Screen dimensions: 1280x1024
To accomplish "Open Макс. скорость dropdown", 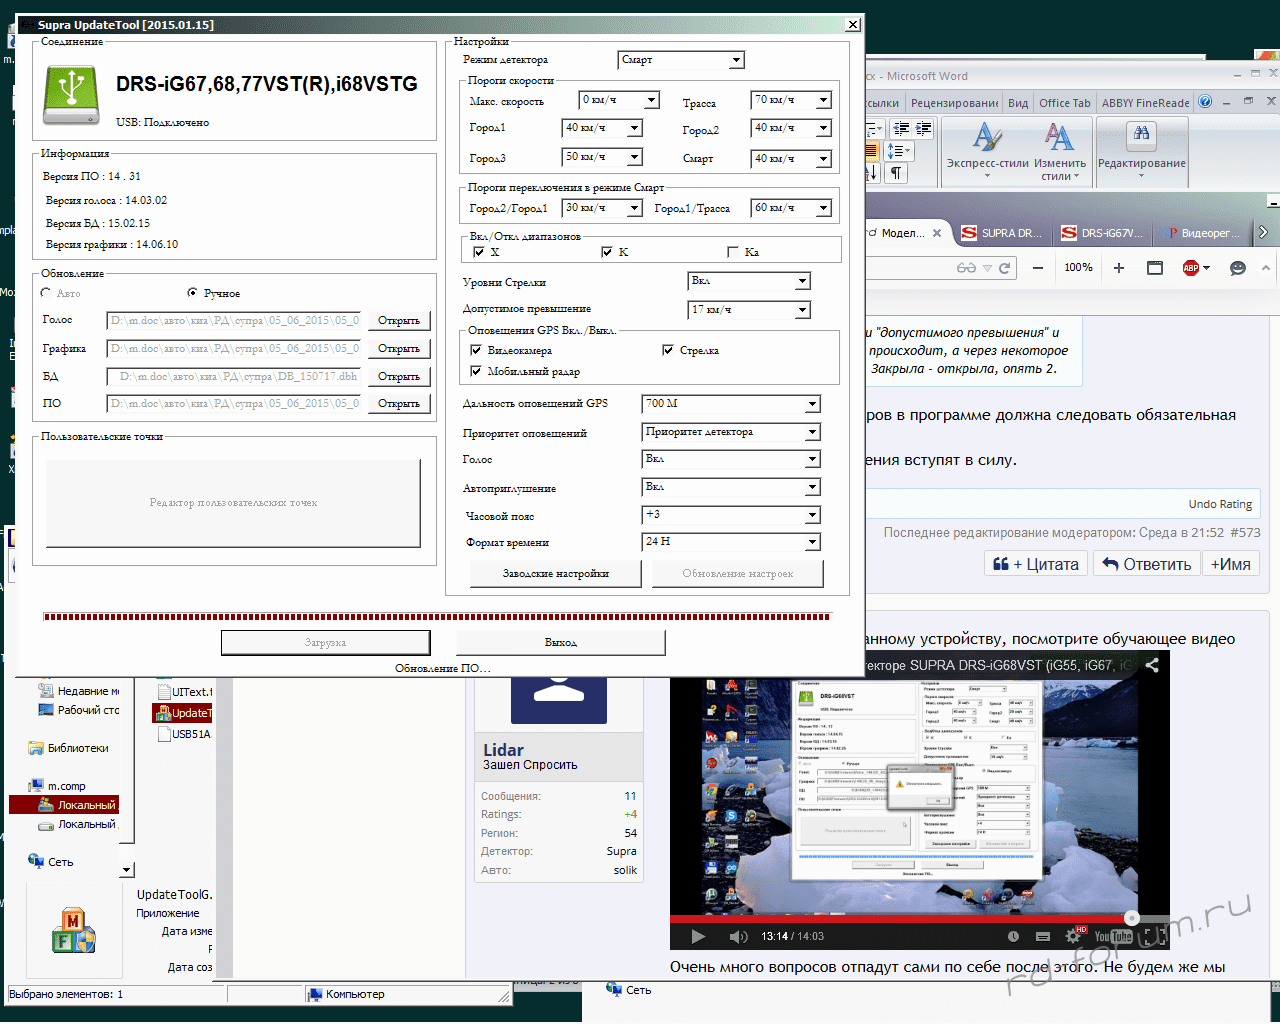I will [x=620, y=100].
